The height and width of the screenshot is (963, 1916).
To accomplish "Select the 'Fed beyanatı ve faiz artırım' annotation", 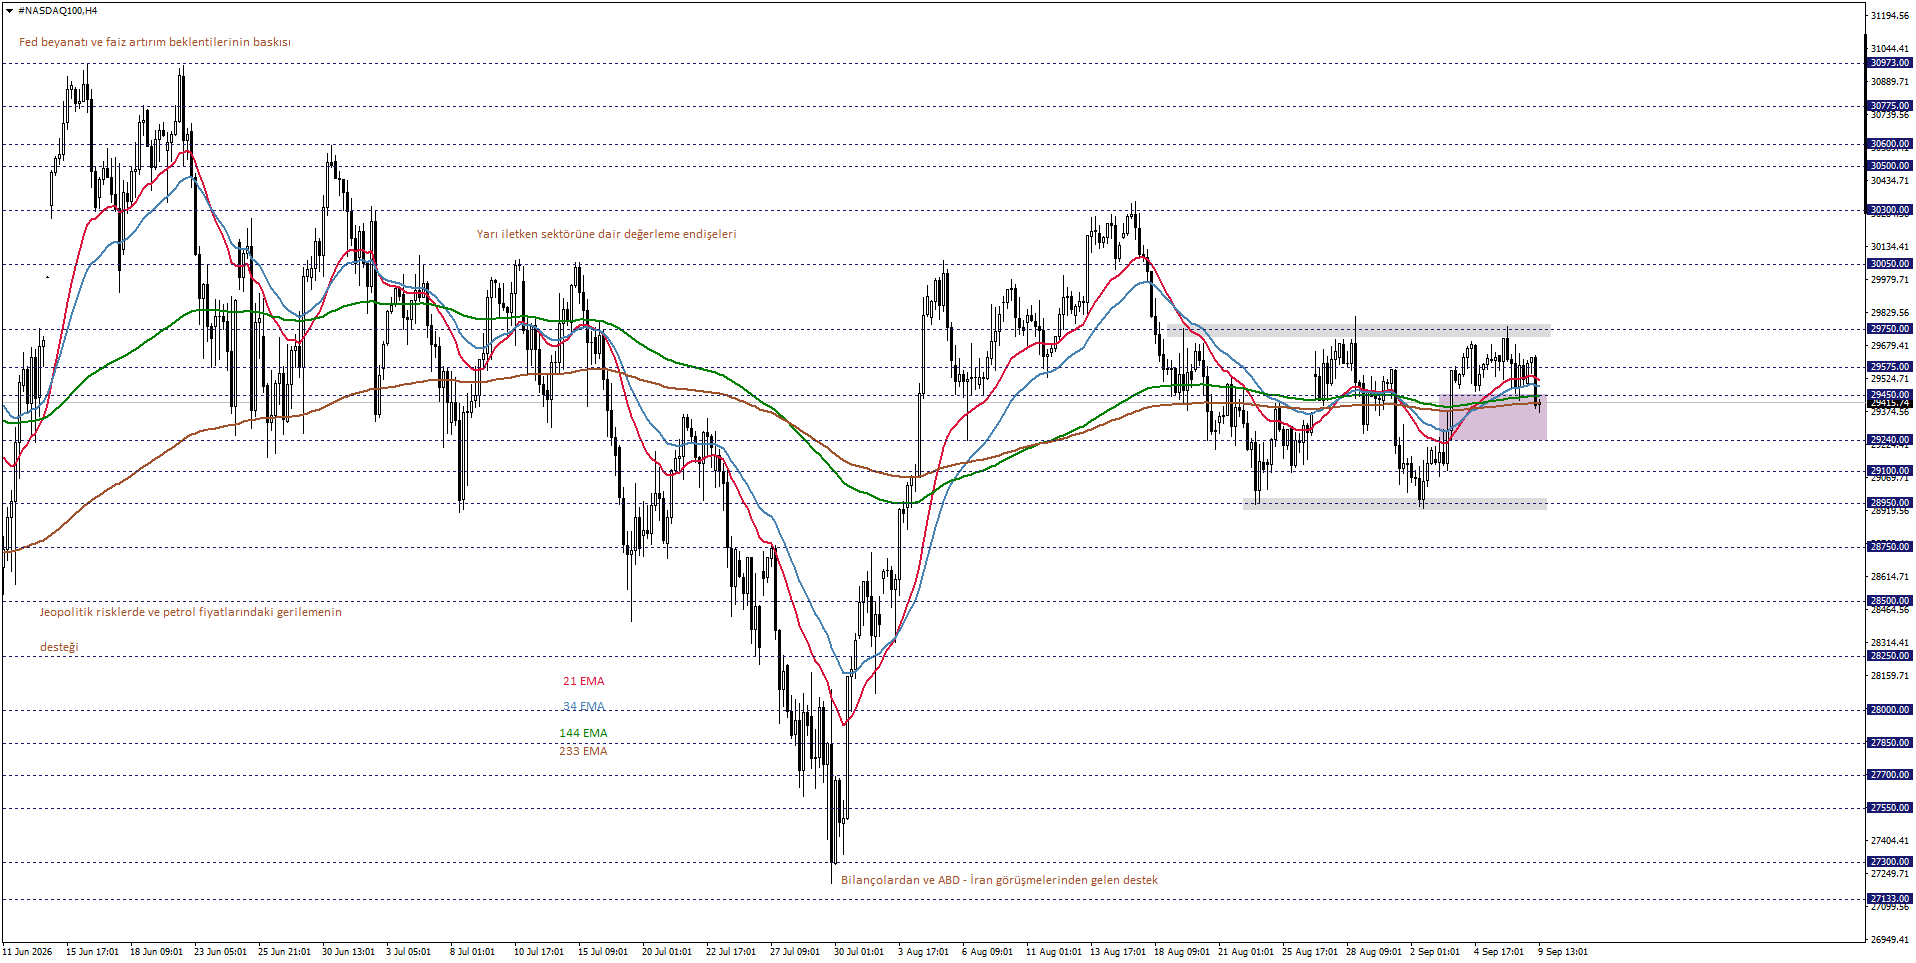I will click(x=155, y=42).
